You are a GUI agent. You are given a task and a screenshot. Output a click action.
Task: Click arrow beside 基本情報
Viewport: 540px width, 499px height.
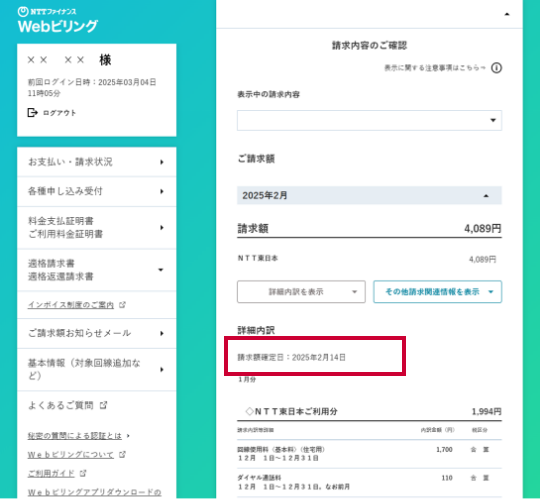162,370
